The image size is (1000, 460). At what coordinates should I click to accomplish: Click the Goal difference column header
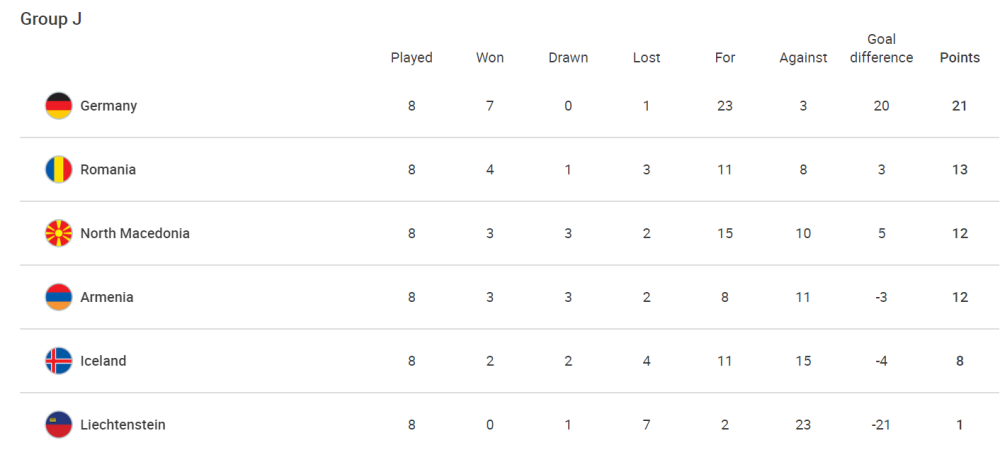point(881,48)
